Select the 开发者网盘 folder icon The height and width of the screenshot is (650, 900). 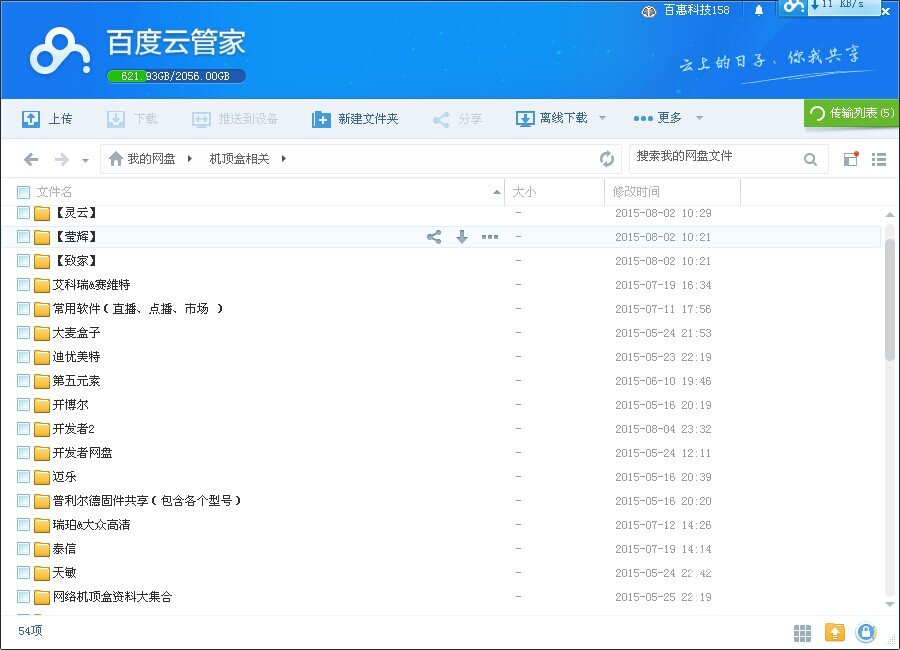click(41, 454)
